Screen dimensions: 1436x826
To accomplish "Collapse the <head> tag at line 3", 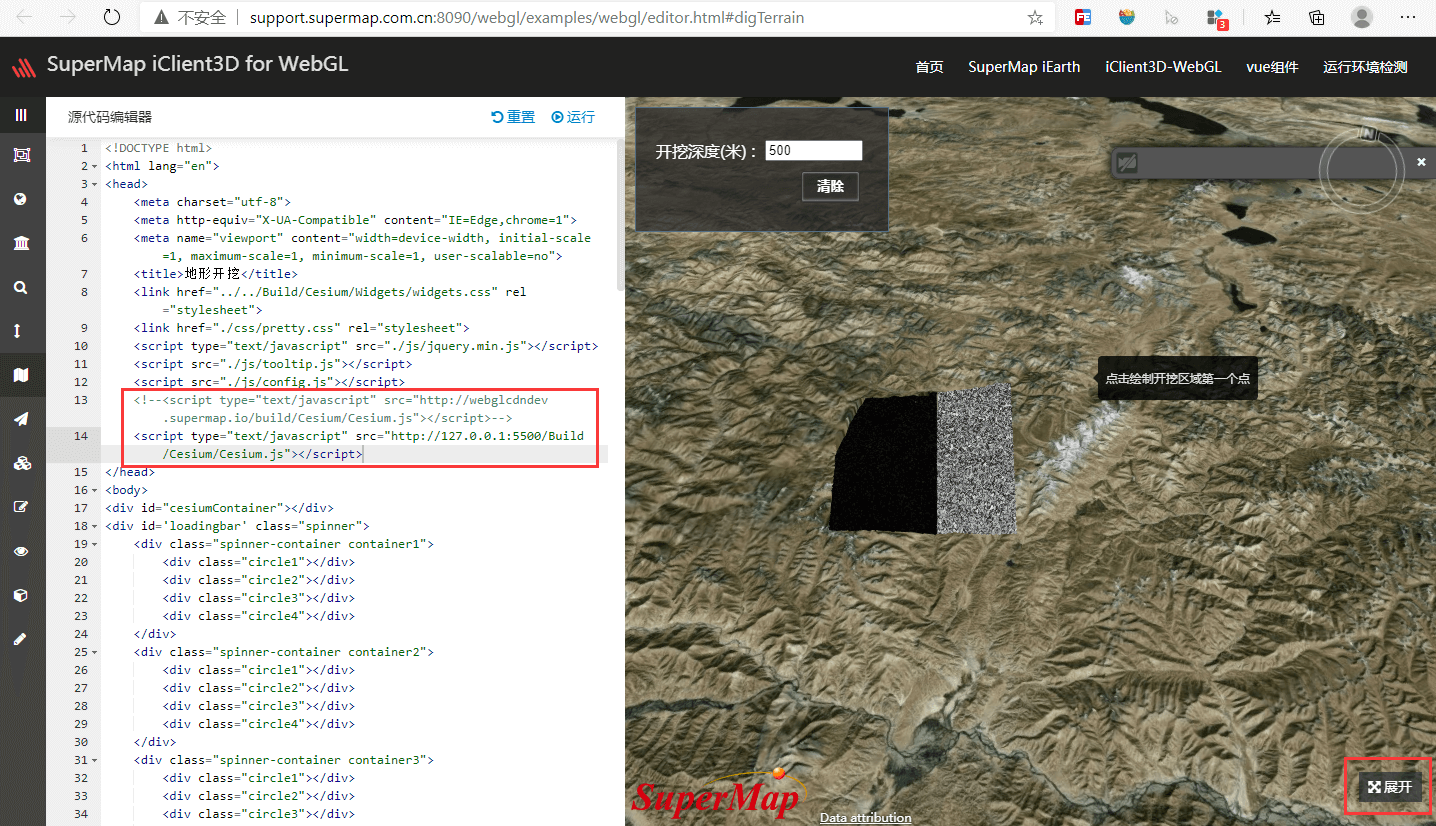I will coord(94,184).
